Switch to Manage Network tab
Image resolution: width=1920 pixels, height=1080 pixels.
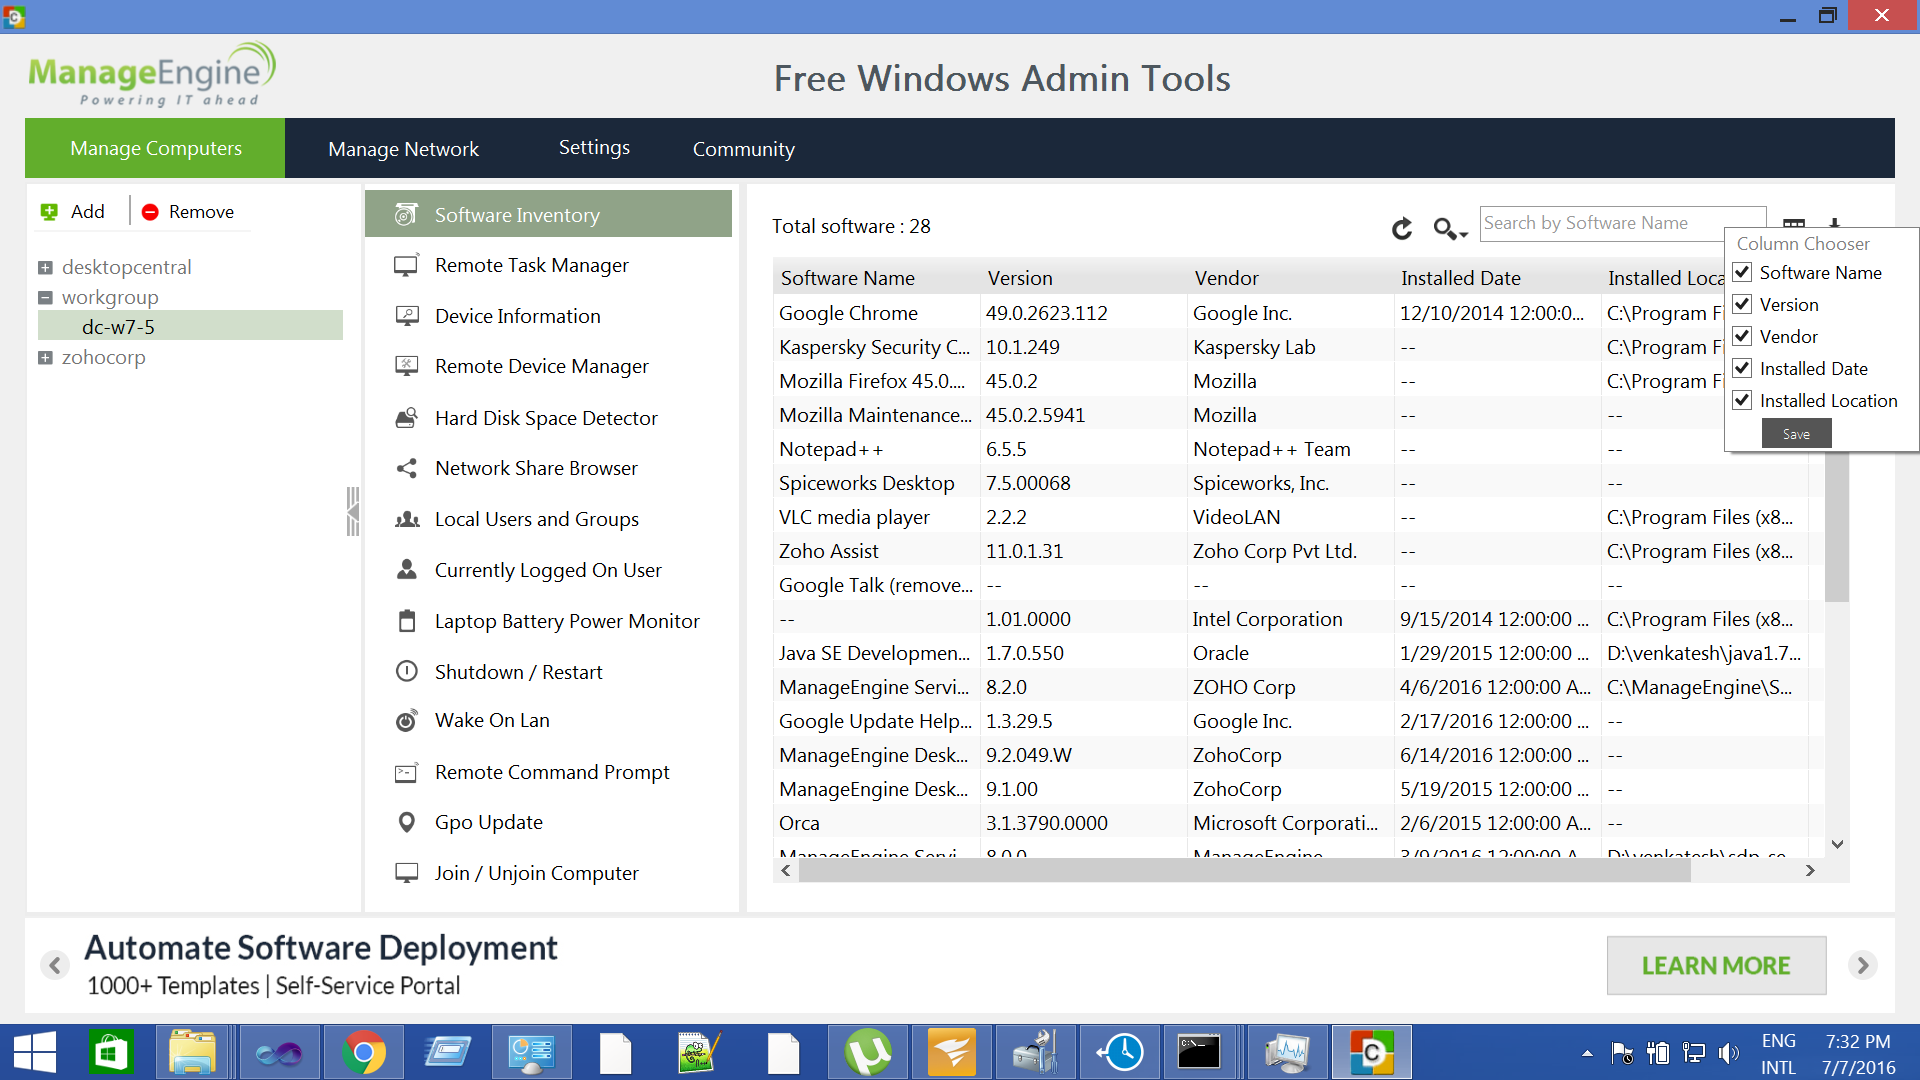pyautogui.click(x=403, y=149)
